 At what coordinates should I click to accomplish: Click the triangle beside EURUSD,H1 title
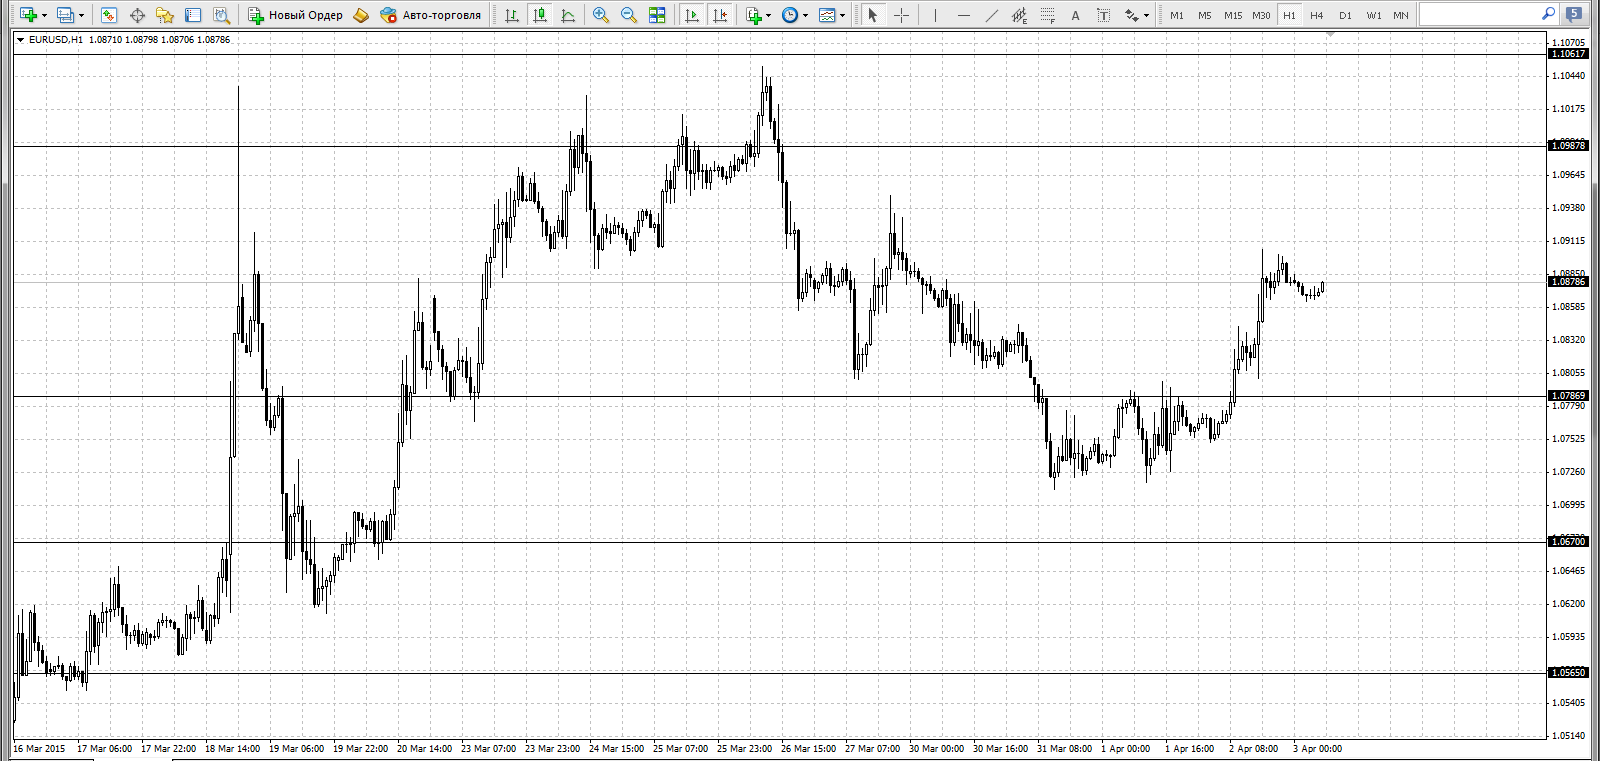[x=20, y=39]
